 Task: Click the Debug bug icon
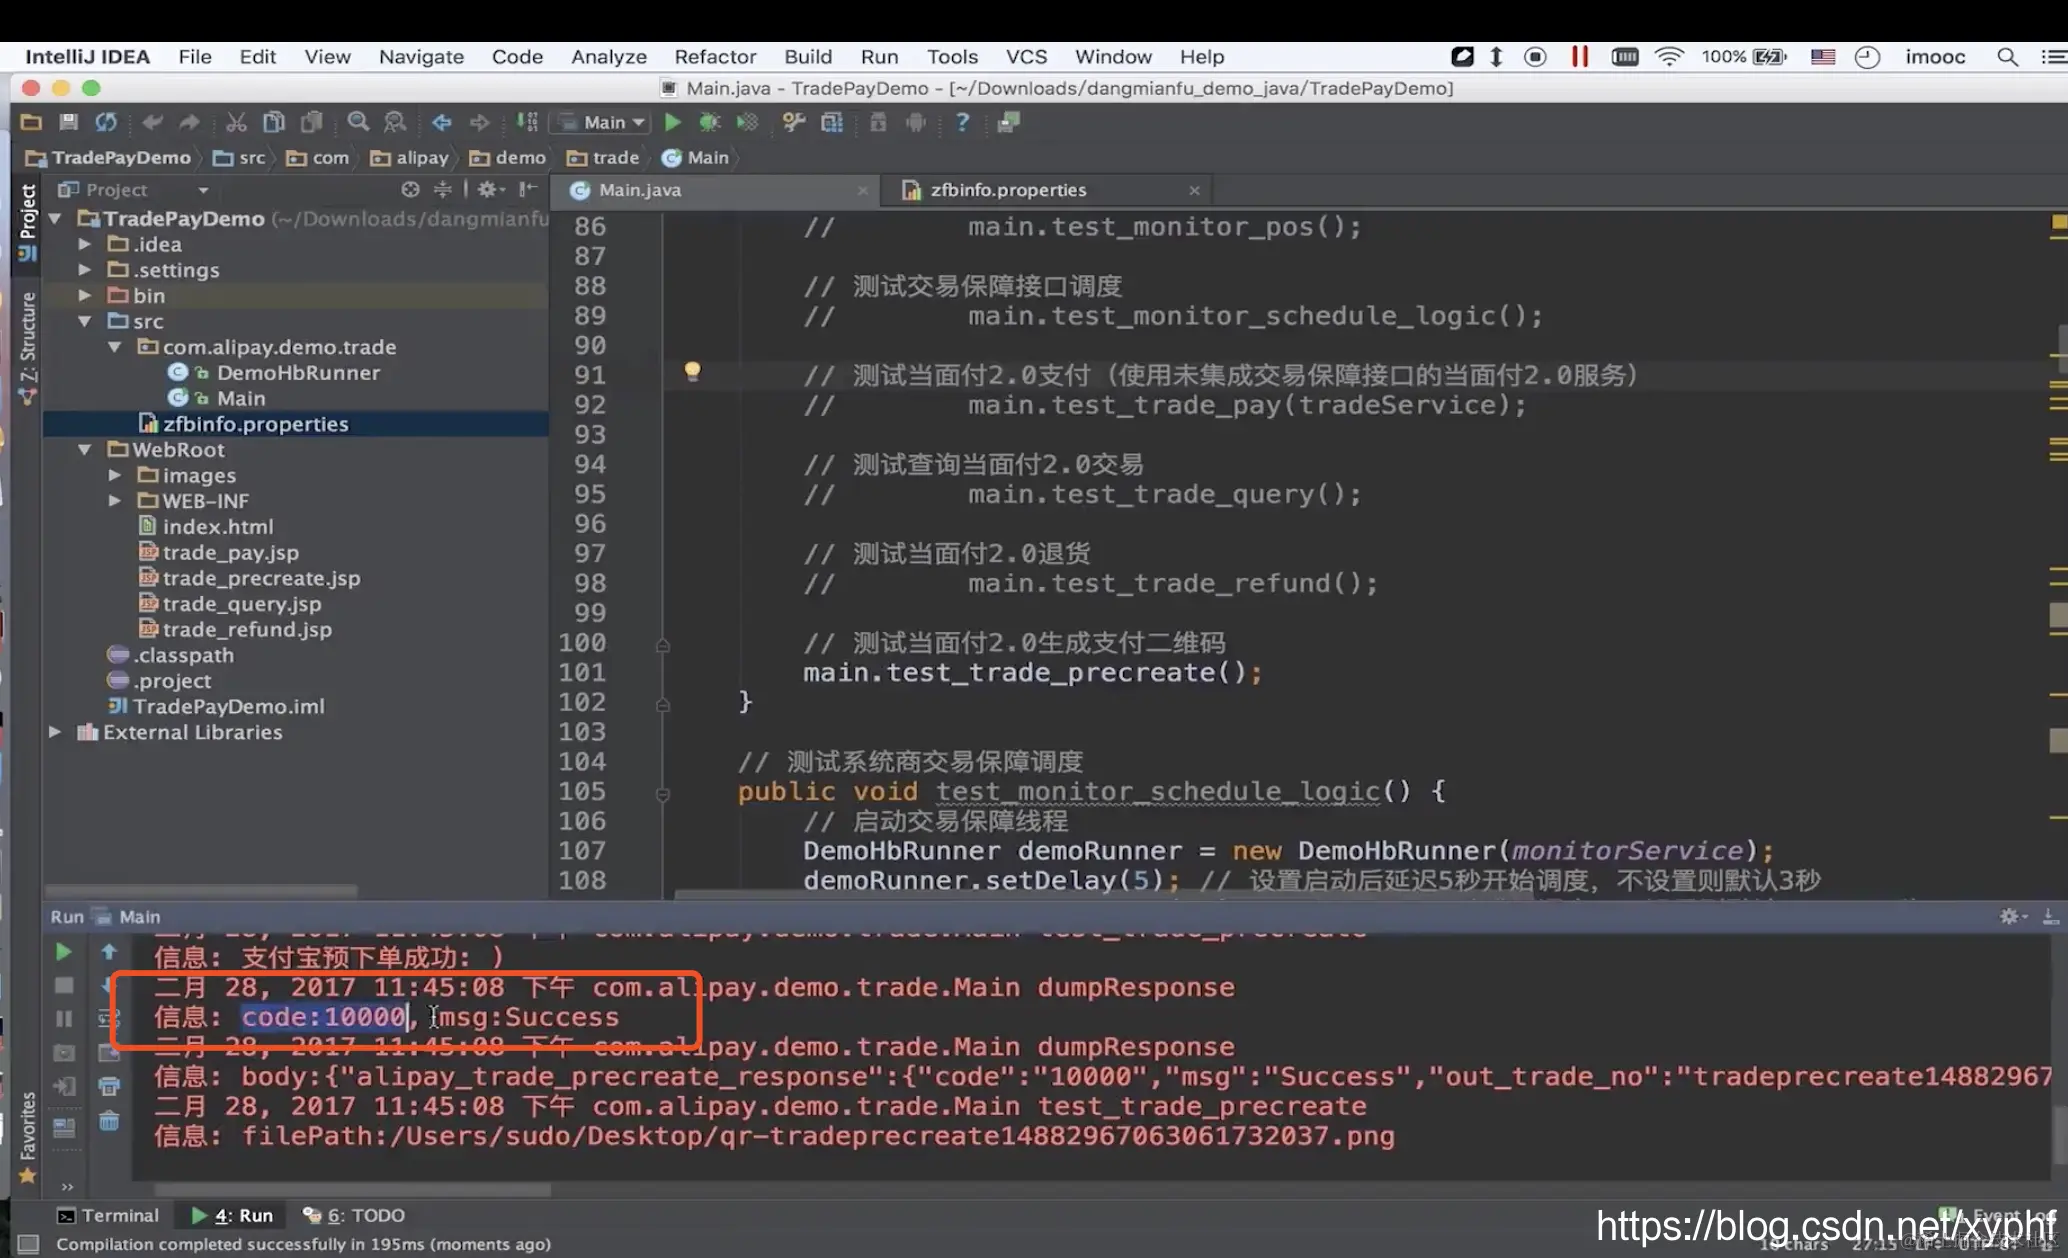[x=709, y=122]
